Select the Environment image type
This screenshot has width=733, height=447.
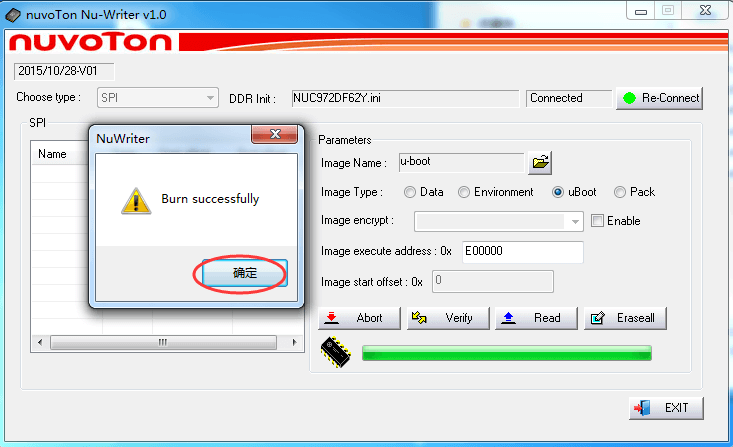(464, 192)
